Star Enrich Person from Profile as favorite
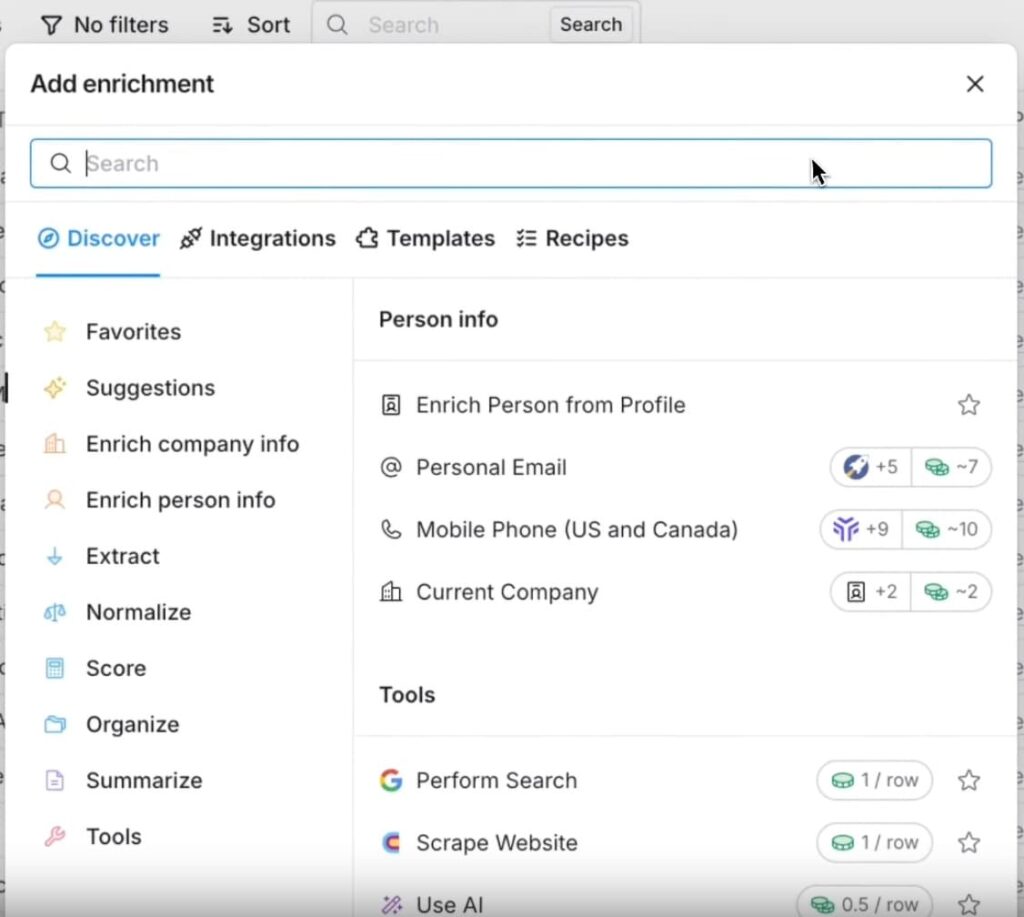1024x917 pixels. (968, 405)
